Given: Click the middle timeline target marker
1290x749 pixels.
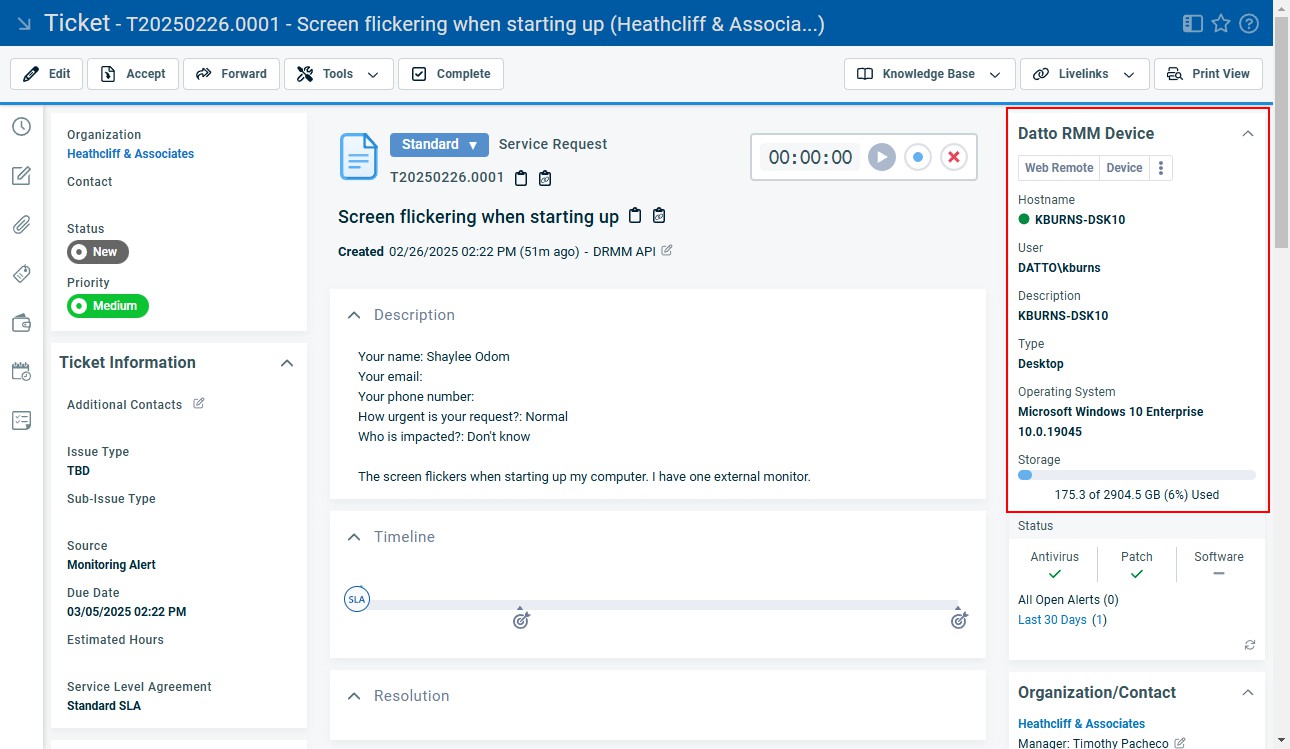Looking at the screenshot, I should (521, 619).
